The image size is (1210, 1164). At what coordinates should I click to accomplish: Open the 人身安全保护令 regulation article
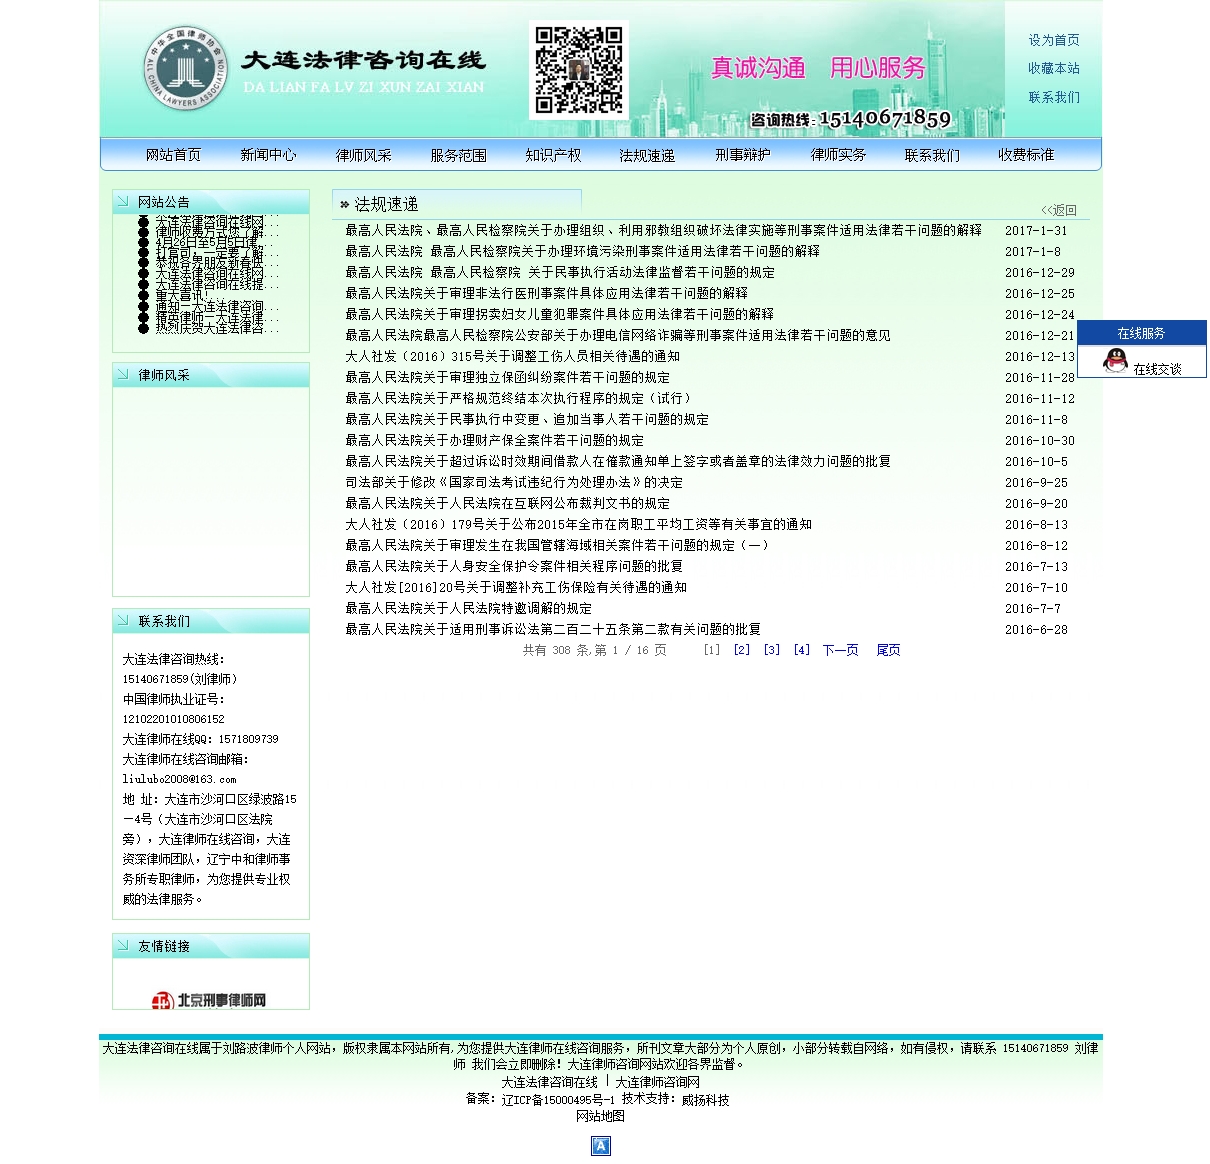[x=514, y=567]
